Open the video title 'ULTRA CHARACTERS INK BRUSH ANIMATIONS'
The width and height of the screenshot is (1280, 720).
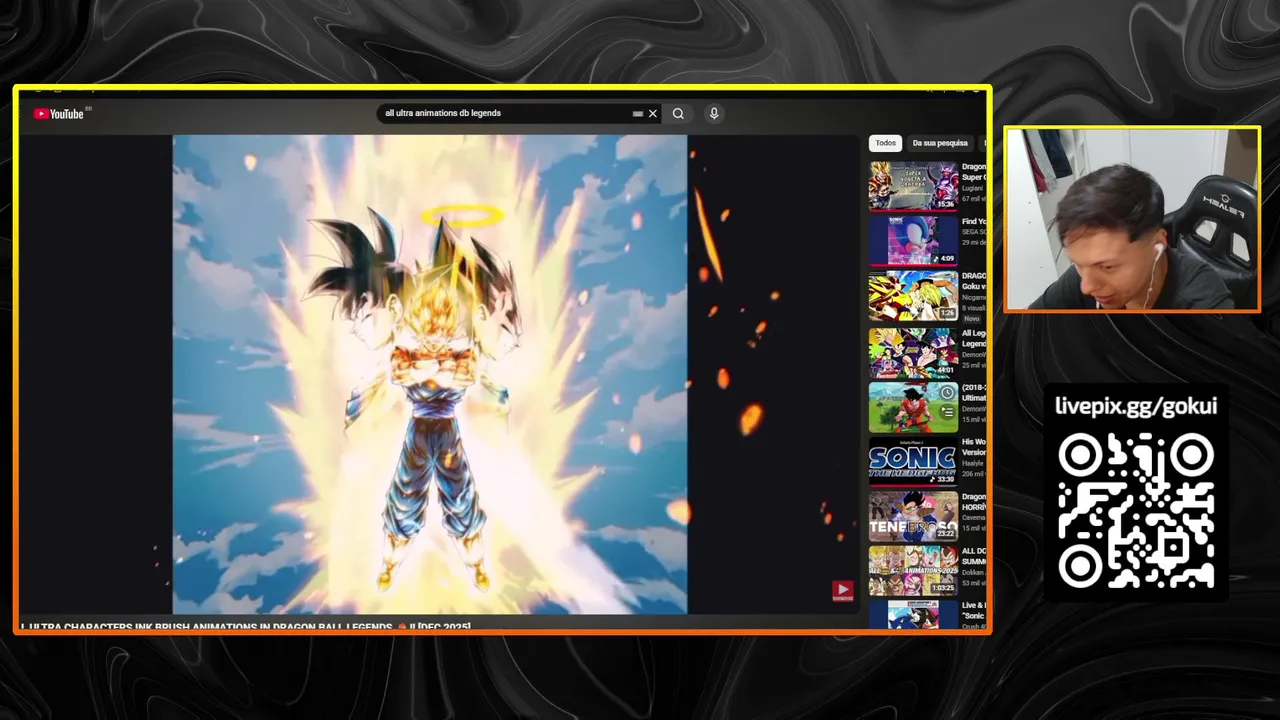pyautogui.click(x=246, y=627)
